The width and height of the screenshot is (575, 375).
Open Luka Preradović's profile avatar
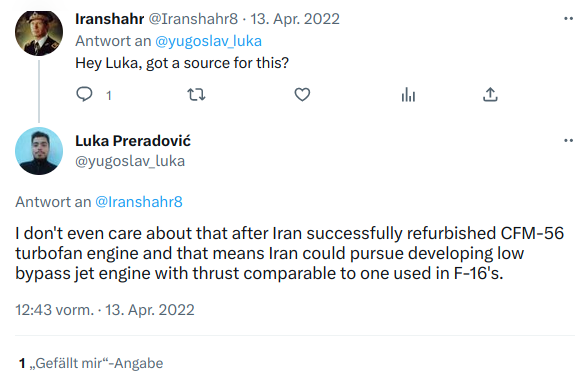click(x=39, y=151)
